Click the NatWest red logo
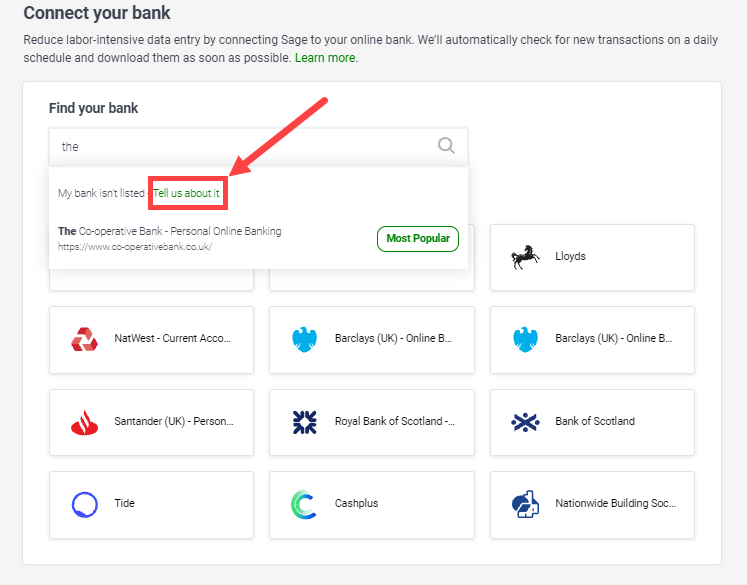 [x=85, y=339]
